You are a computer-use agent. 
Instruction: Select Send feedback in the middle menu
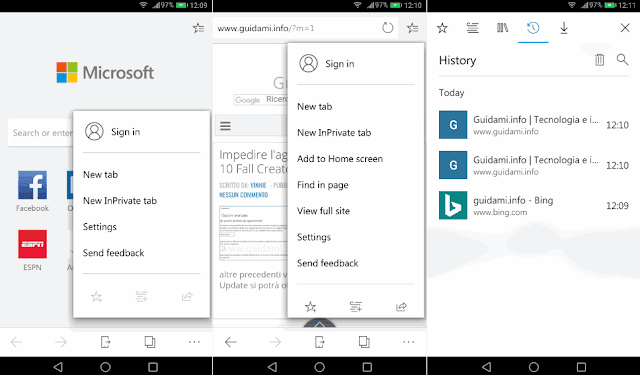click(328, 263)
